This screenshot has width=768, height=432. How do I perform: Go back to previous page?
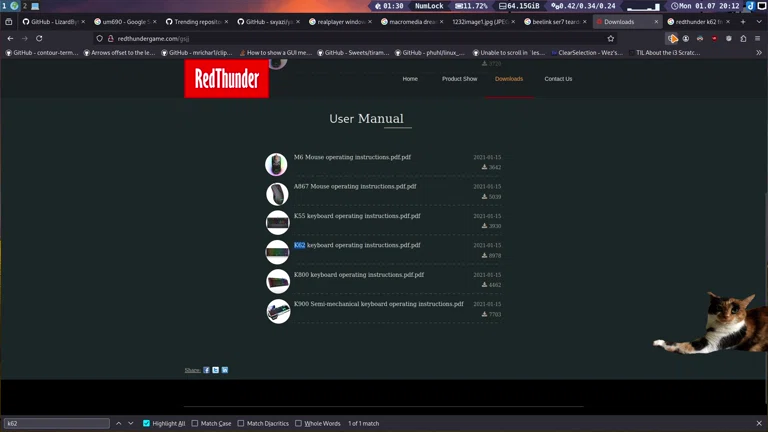(10, 38)
